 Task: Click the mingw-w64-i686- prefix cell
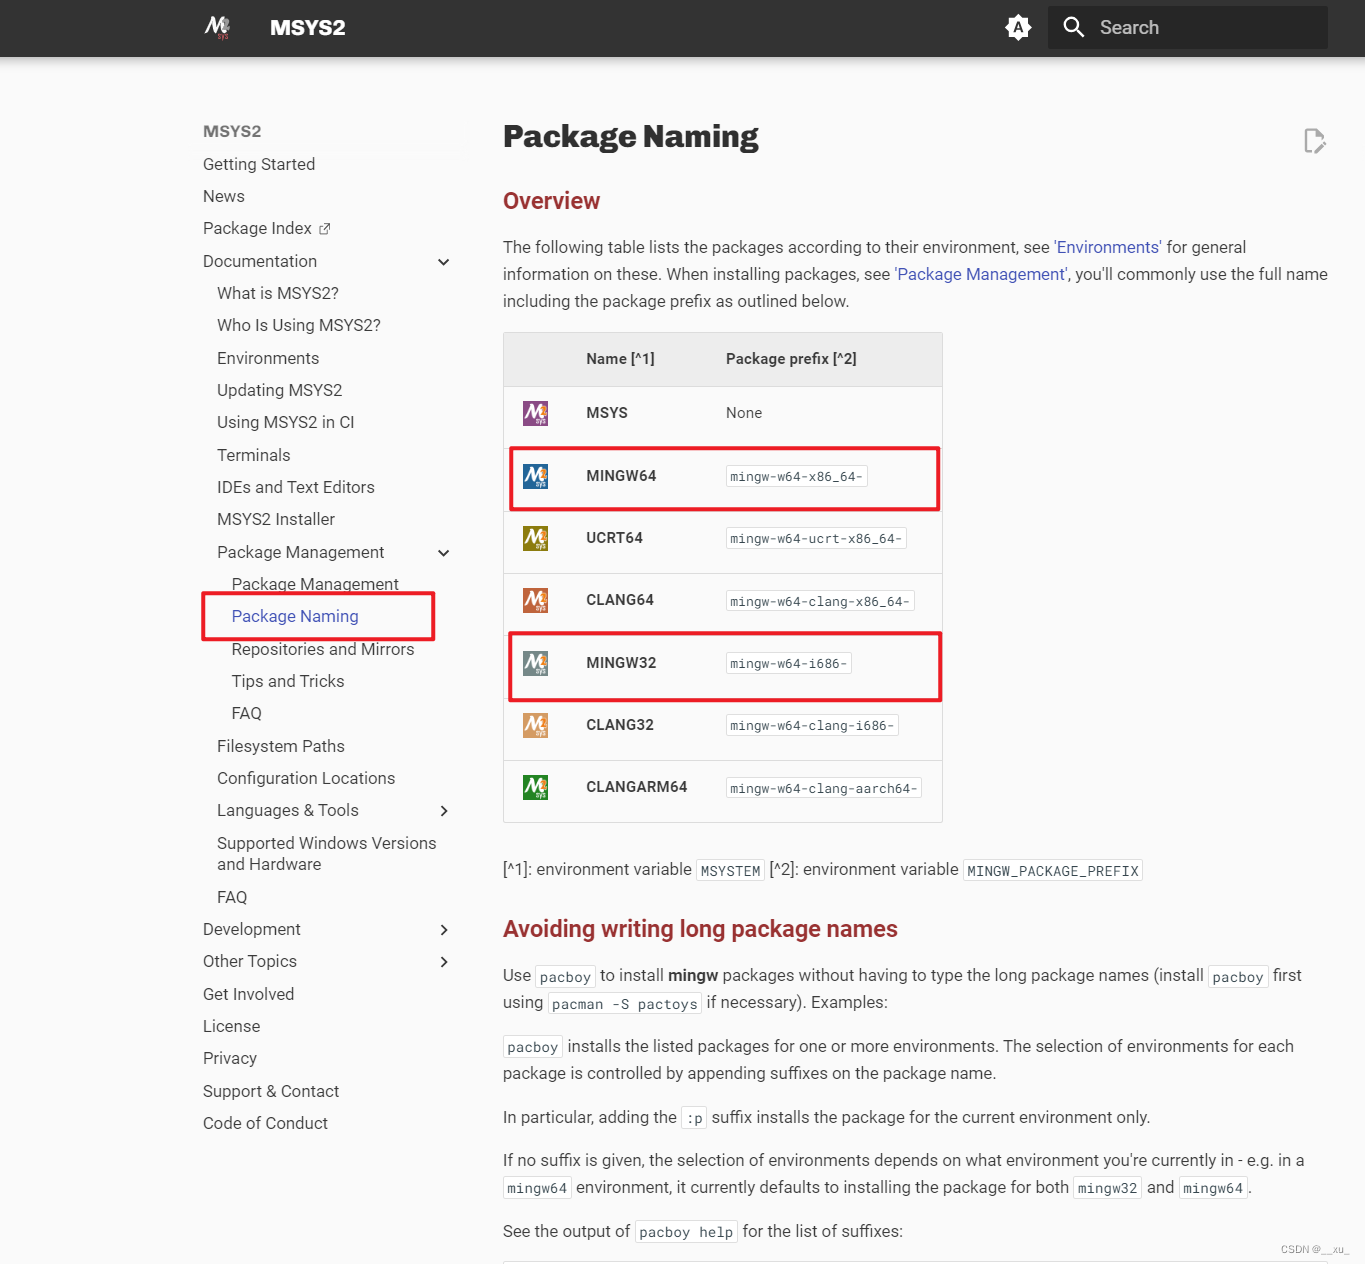[789, 664]
